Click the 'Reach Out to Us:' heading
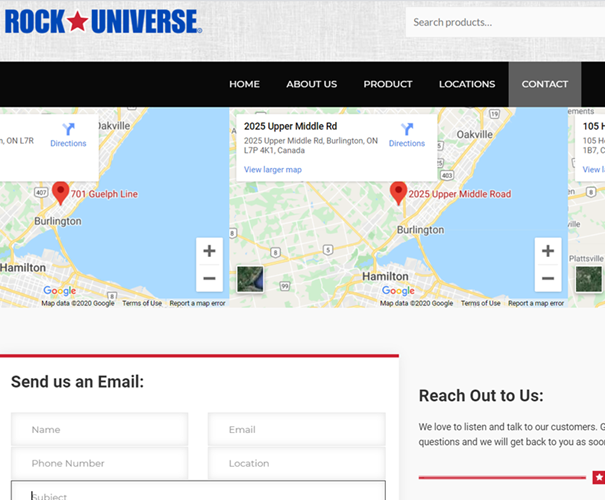The width and height of the screenshot is (605, 500). point(481,396)
